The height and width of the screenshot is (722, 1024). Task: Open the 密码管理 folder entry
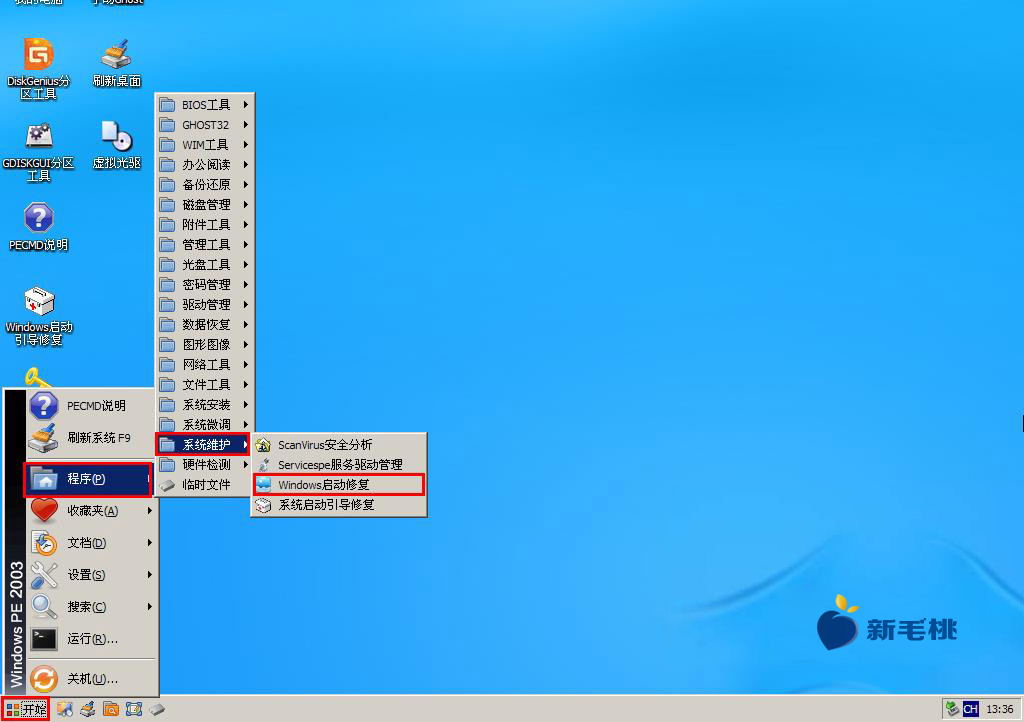point(204,285)
